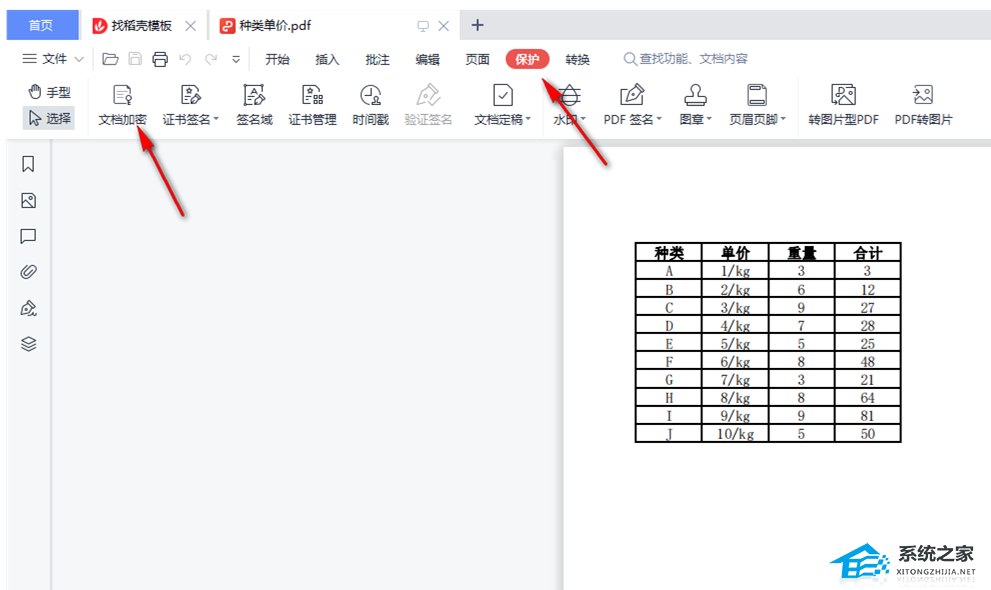Expand the 文档定稿 dropdown arrow
The width and height of the screenshot is (991, 590).
[x=528, y=119]
